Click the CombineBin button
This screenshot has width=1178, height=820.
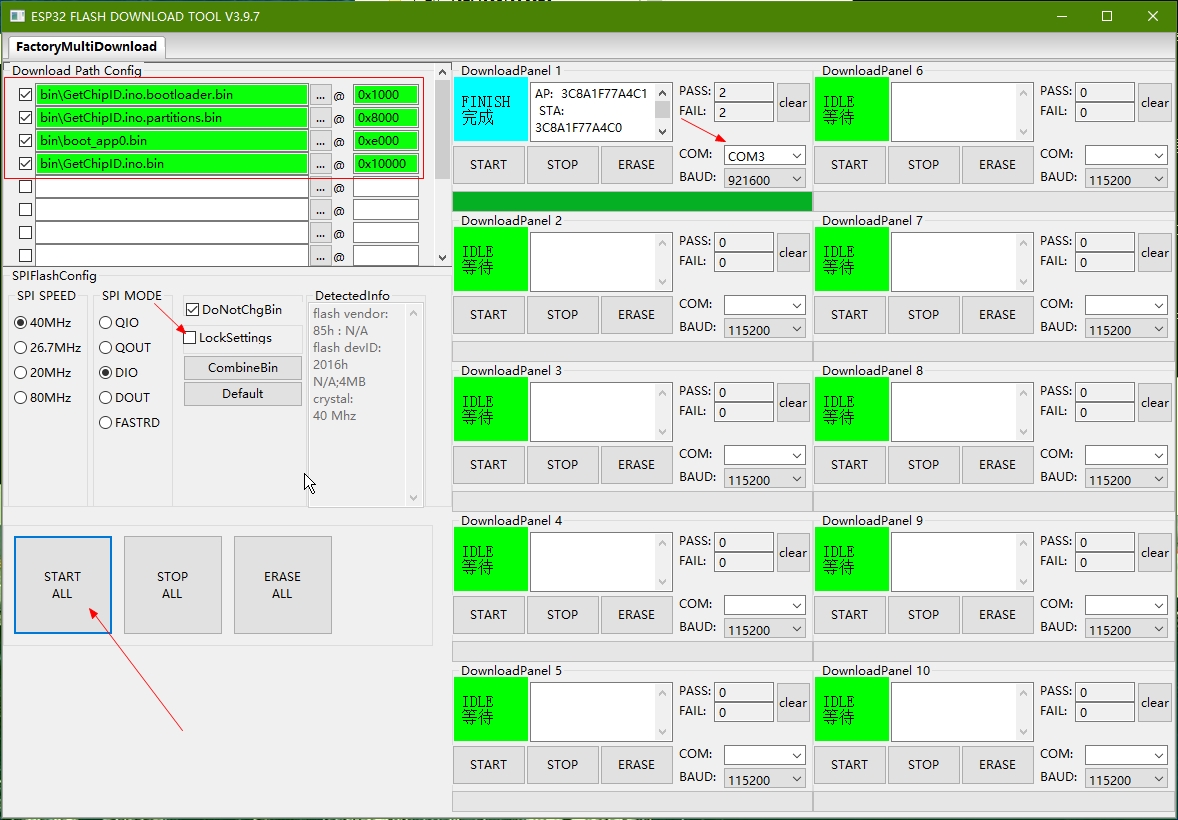point(243,368)
